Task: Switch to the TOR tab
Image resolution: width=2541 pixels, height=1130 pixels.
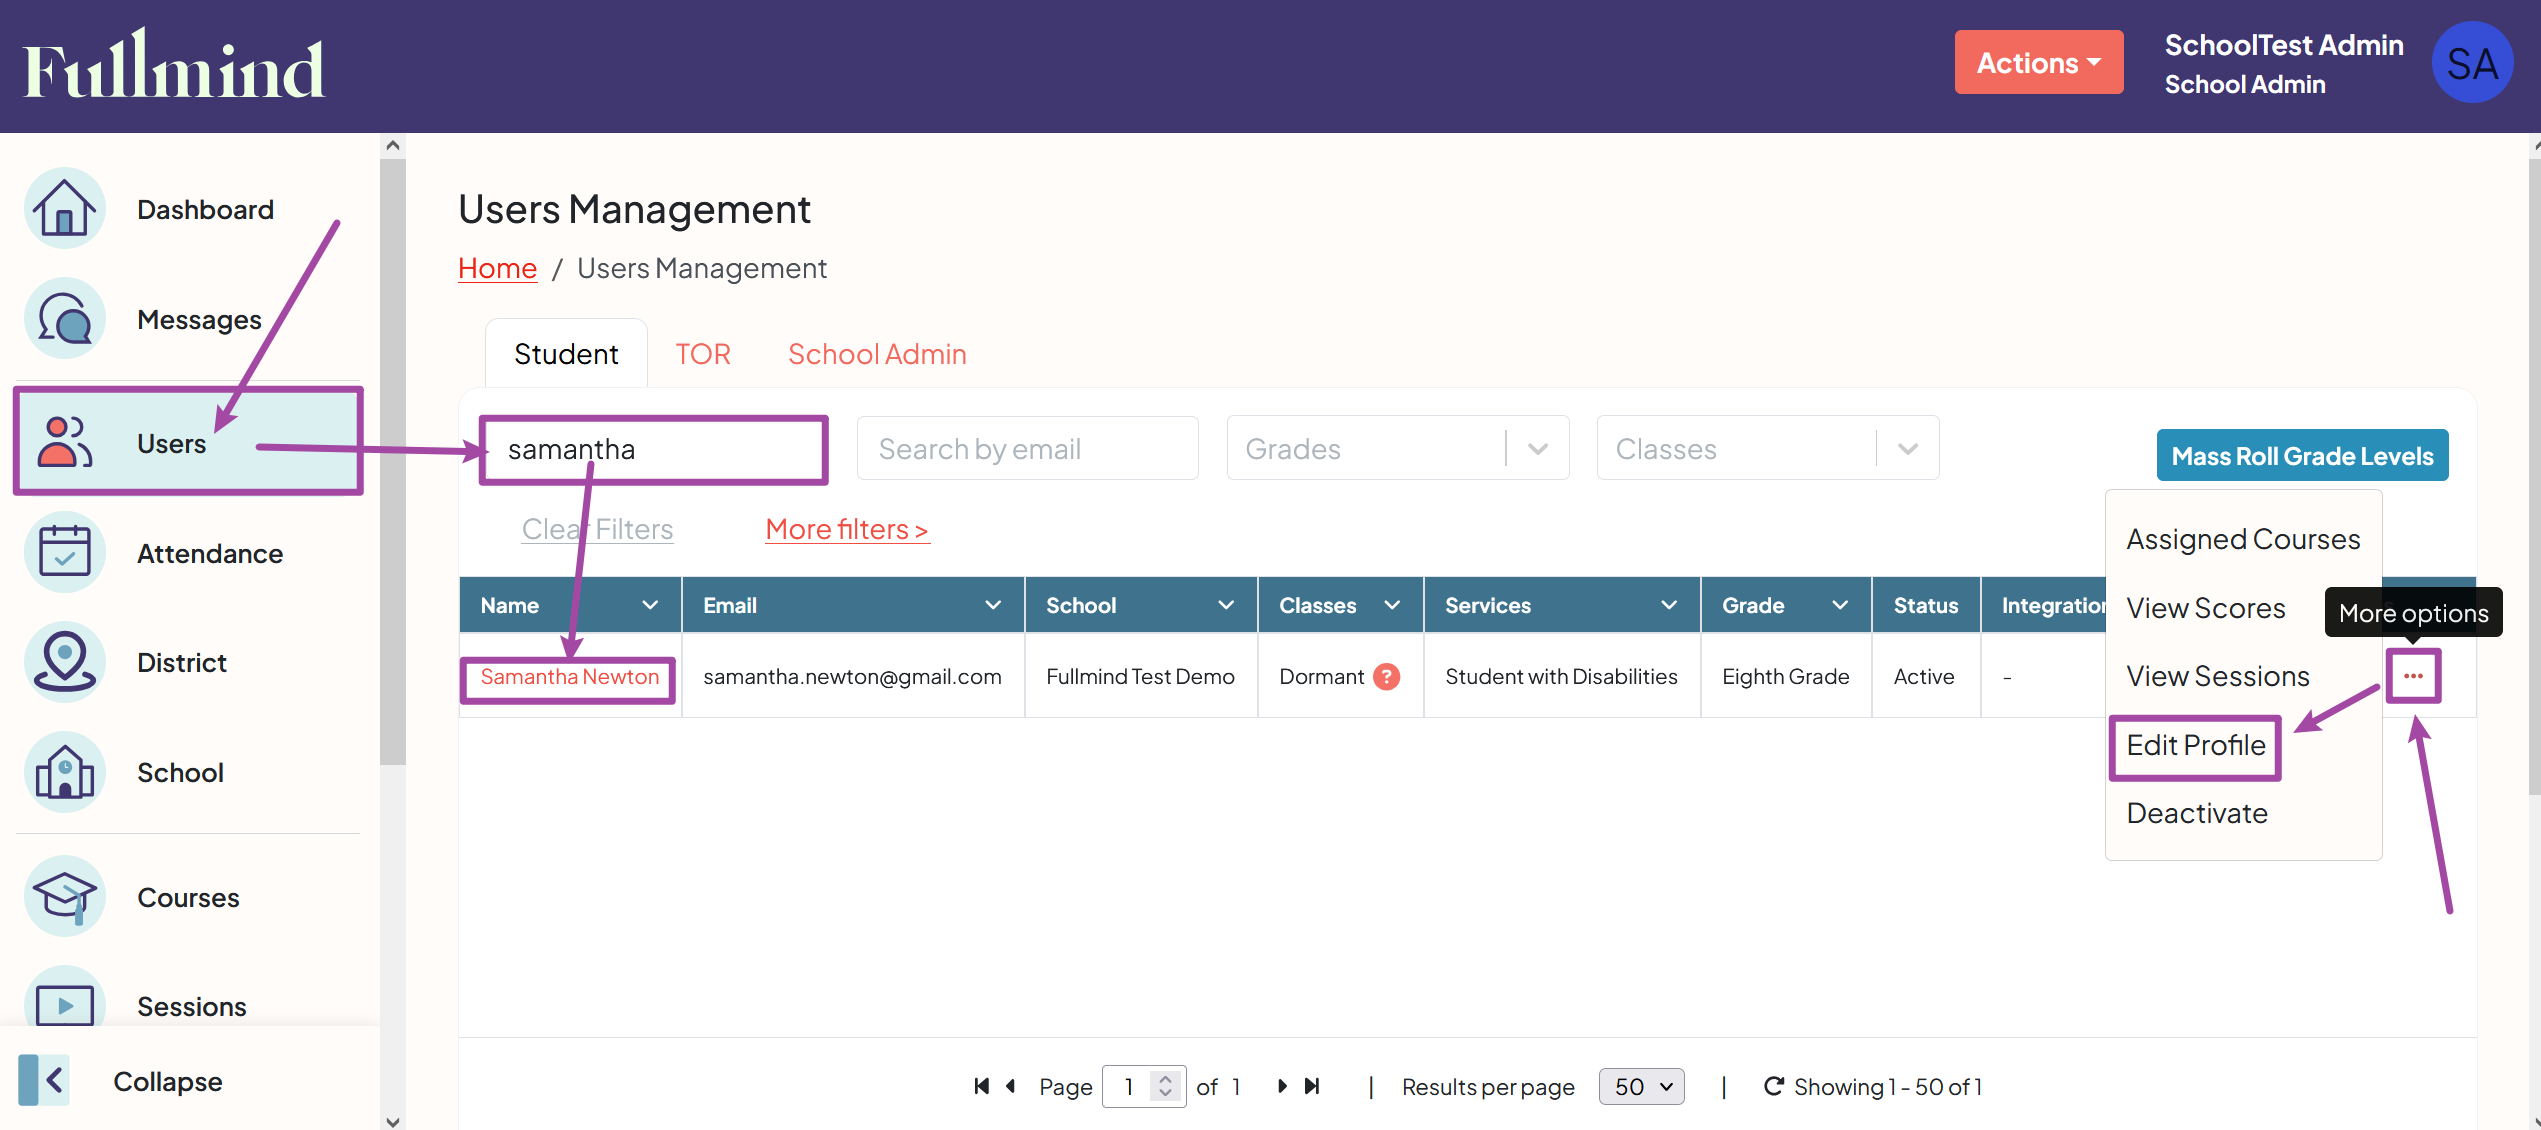Action: point(703,353)
